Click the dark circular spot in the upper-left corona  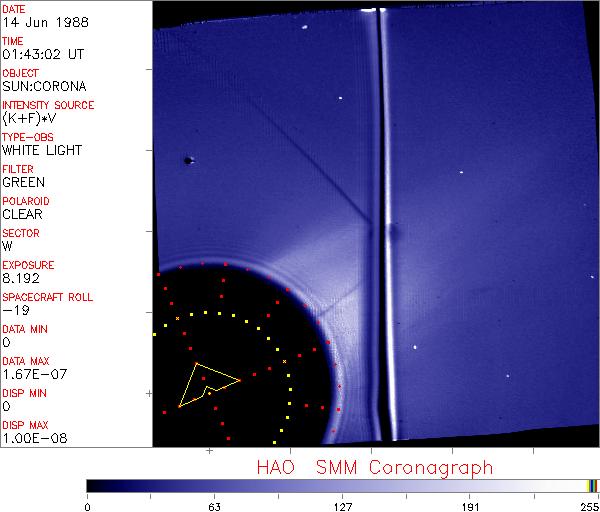(188, 160)
